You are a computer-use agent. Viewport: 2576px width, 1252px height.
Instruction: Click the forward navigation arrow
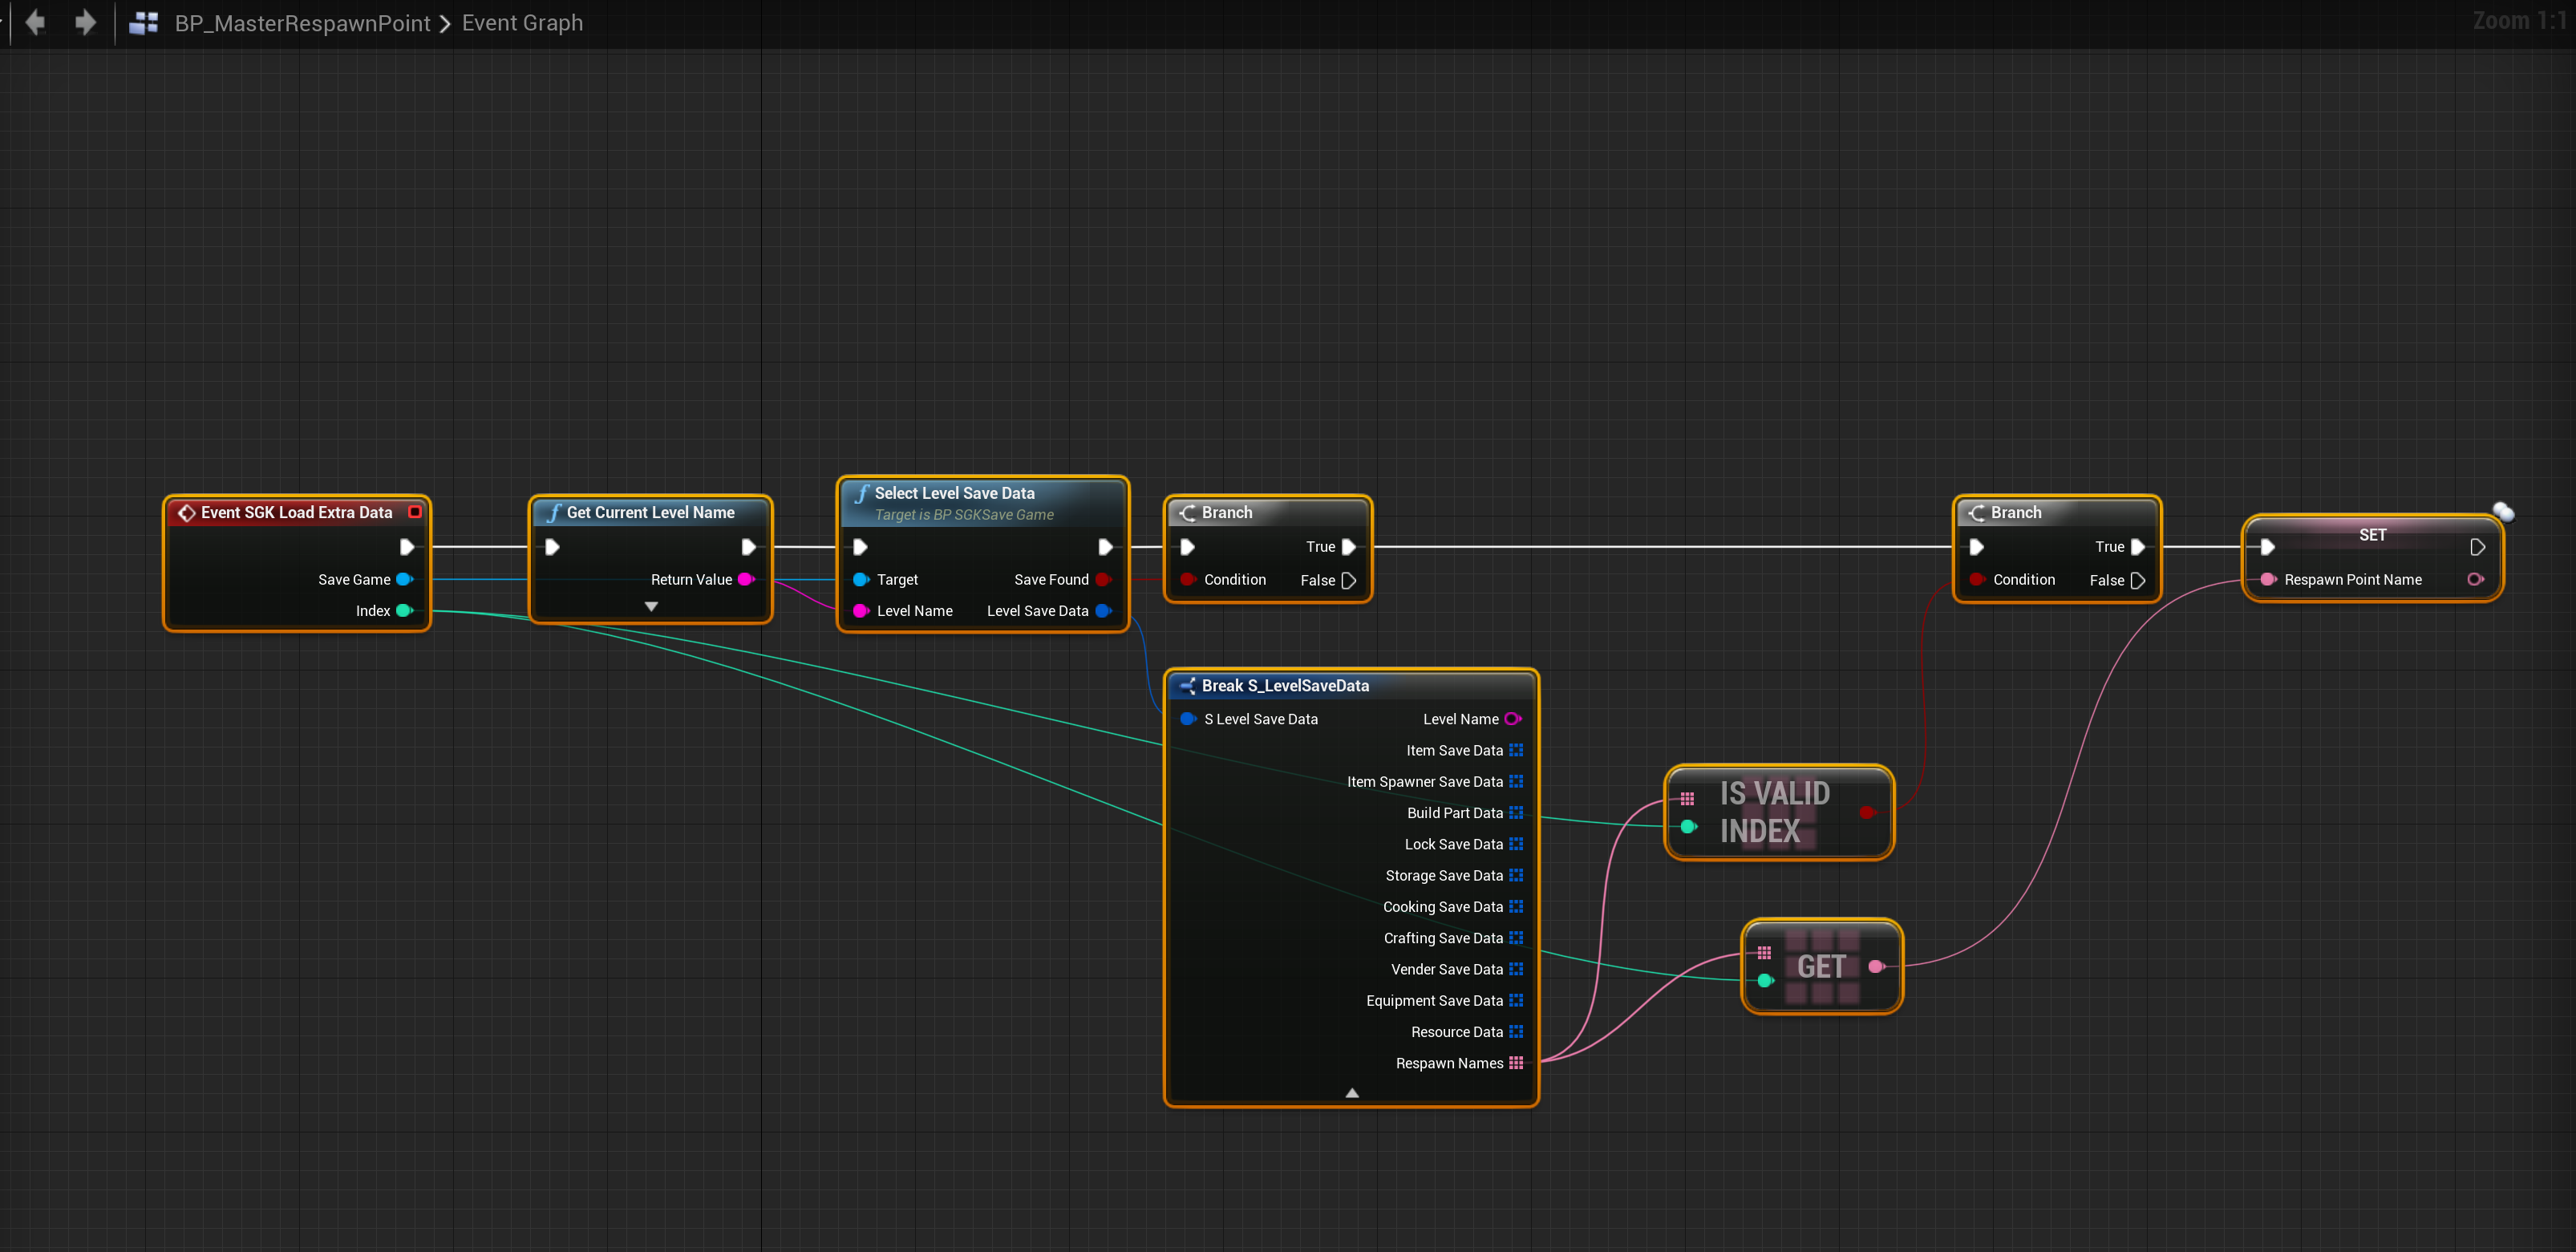[x=85, y=22]
